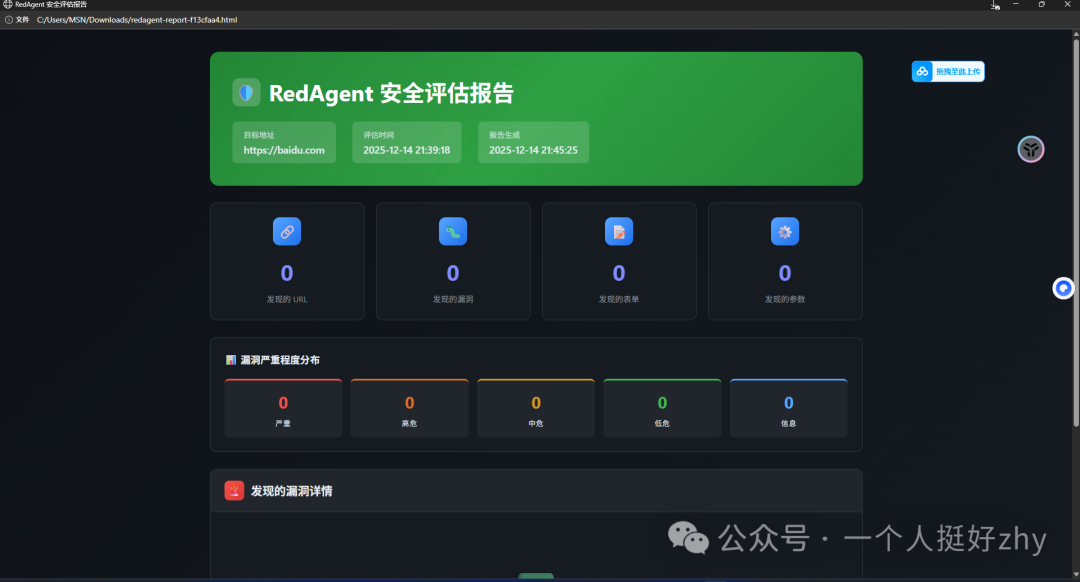Click the document icon on the 发现的表单 card
Viewport: 1080px width, 582px height.
point(619,231)
